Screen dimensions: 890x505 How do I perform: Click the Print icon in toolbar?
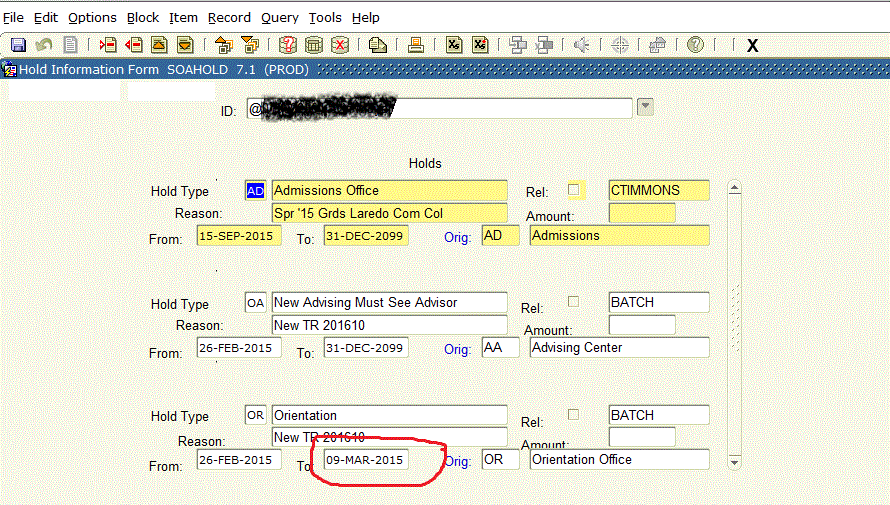click(417, 45)
